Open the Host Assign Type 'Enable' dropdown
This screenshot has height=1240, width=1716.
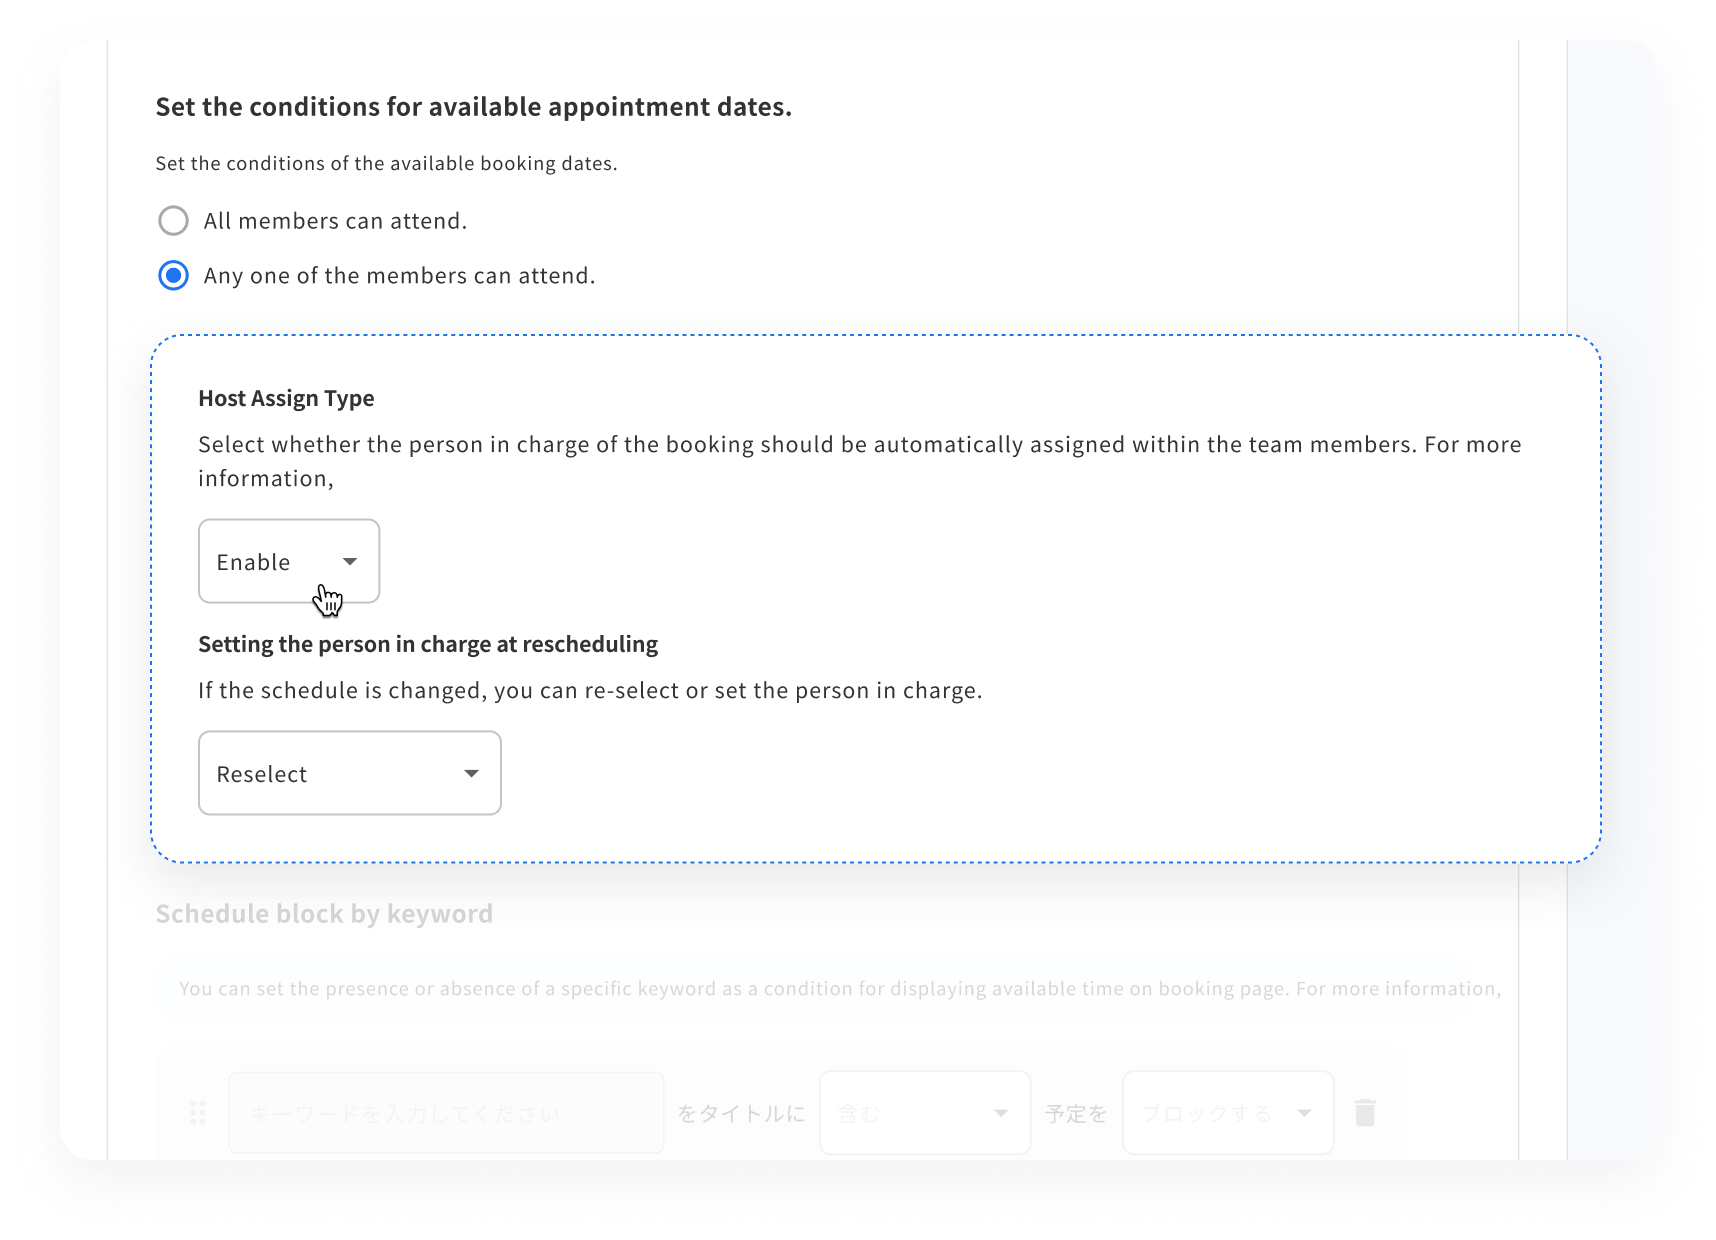(x=288, y=562)
